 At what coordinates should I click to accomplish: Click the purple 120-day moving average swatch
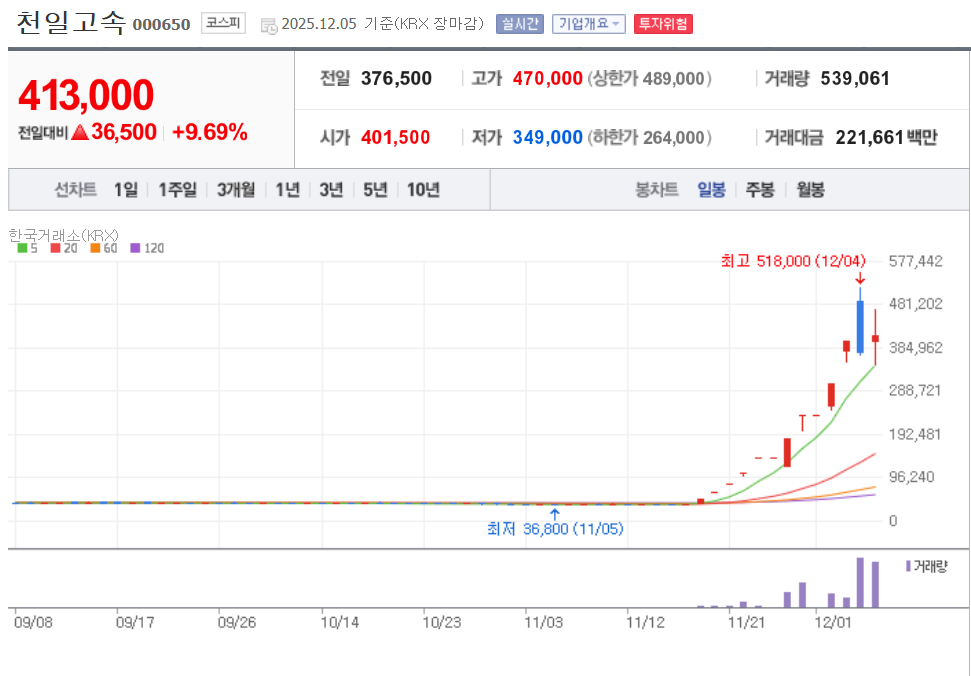pyautogui.click(x=135, y=248)
